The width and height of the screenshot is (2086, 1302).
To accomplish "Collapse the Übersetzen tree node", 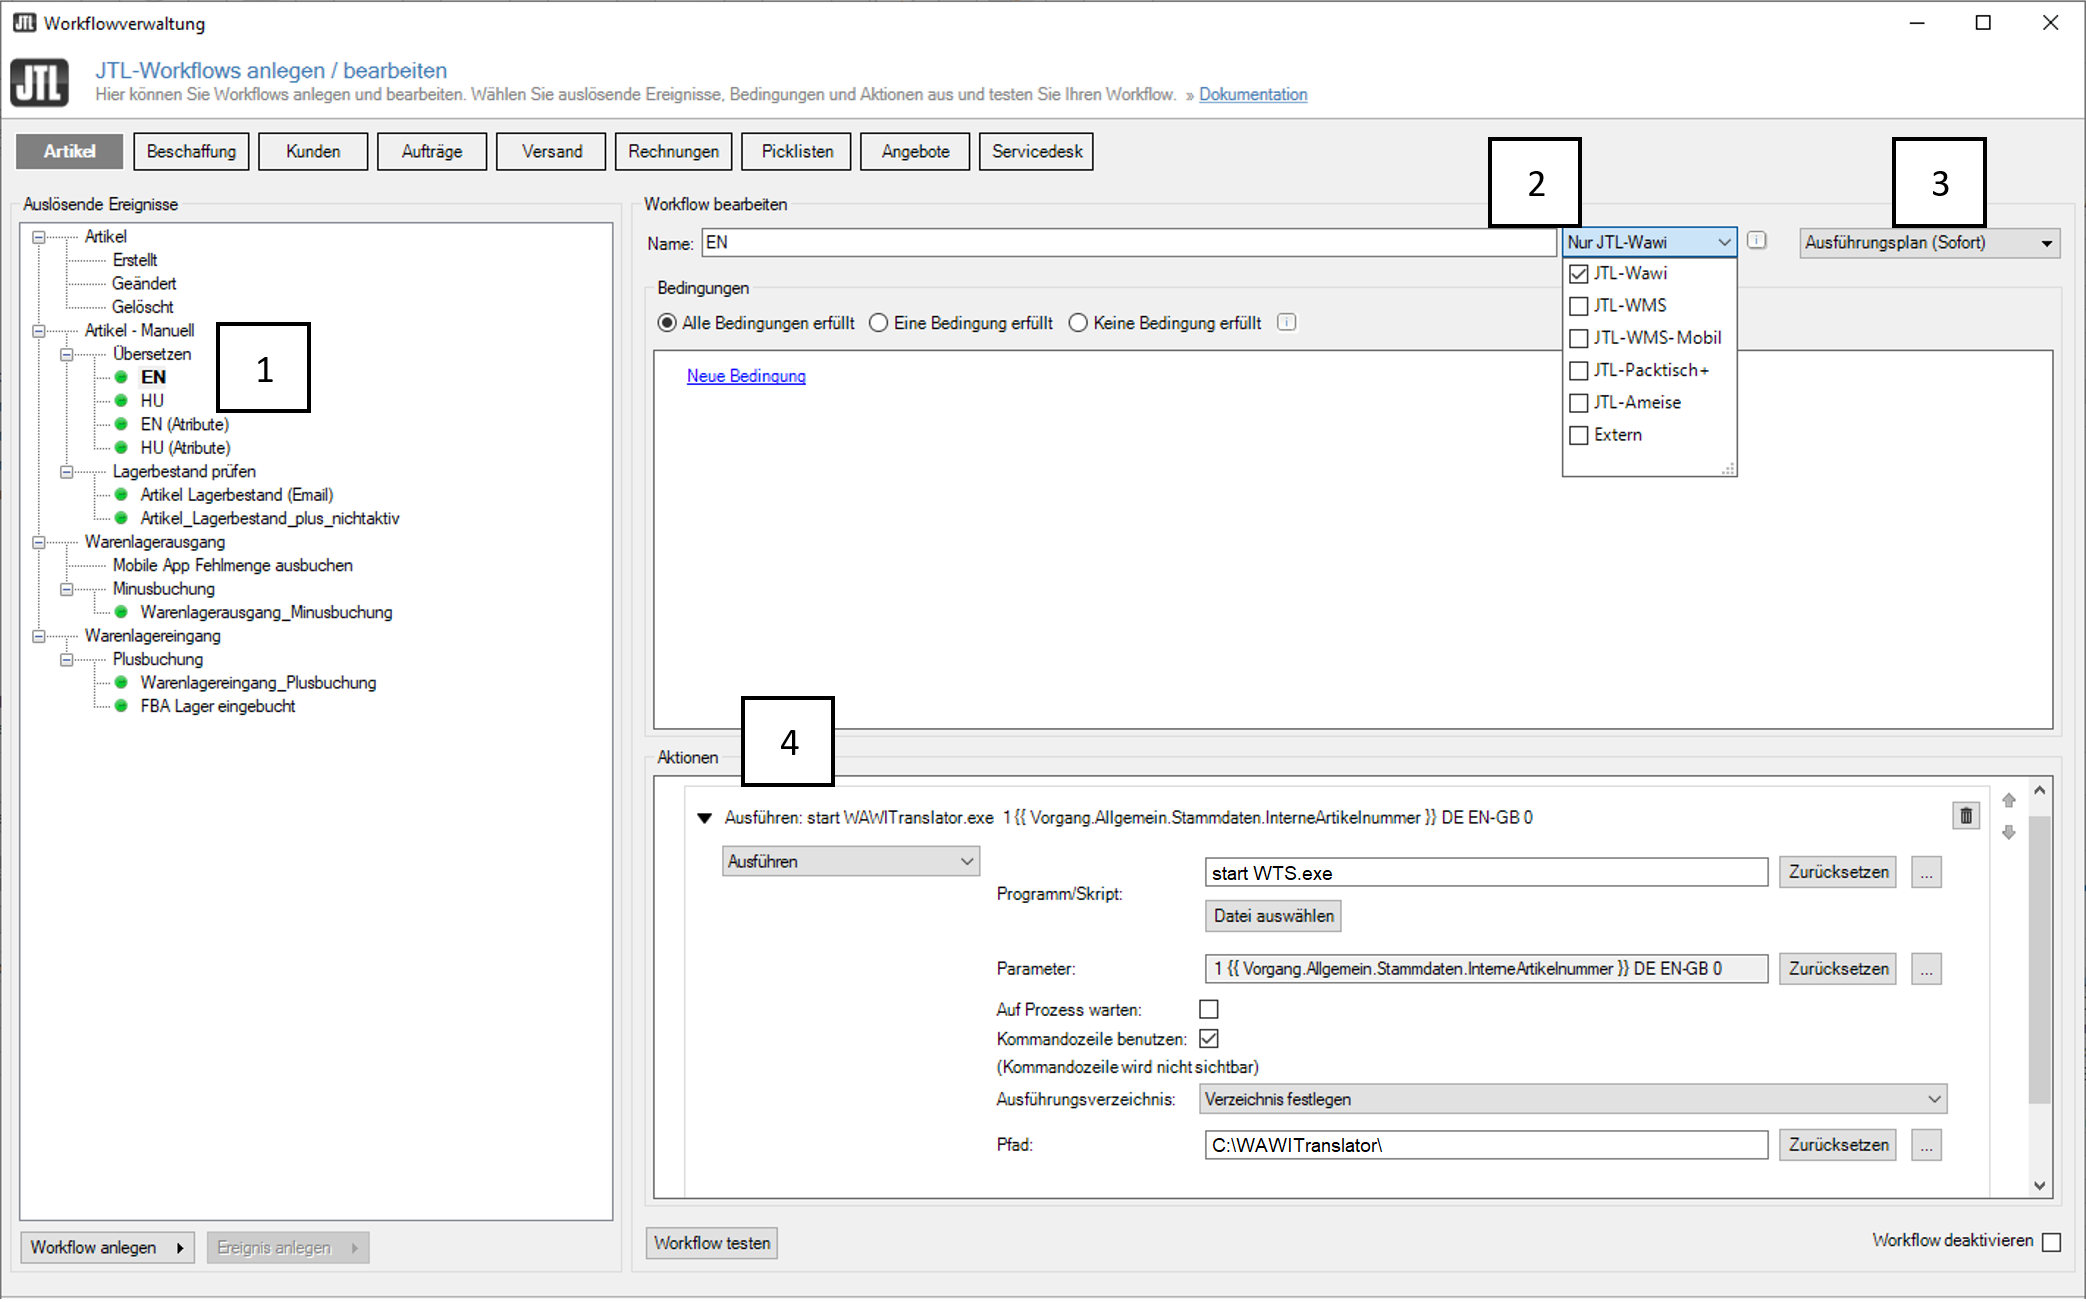I will pos(66,354).
